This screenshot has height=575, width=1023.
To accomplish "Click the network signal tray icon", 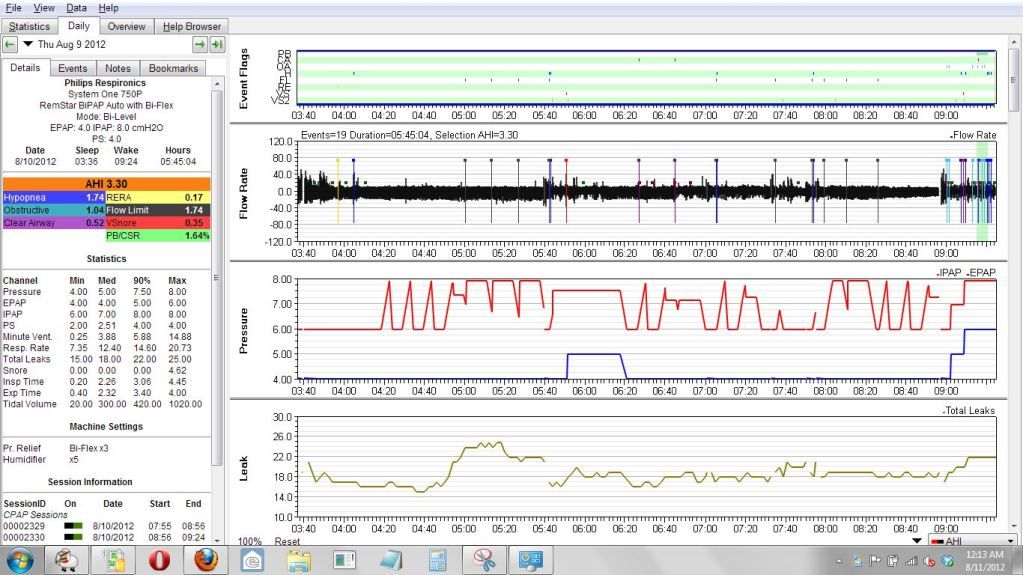I will 911,561.
